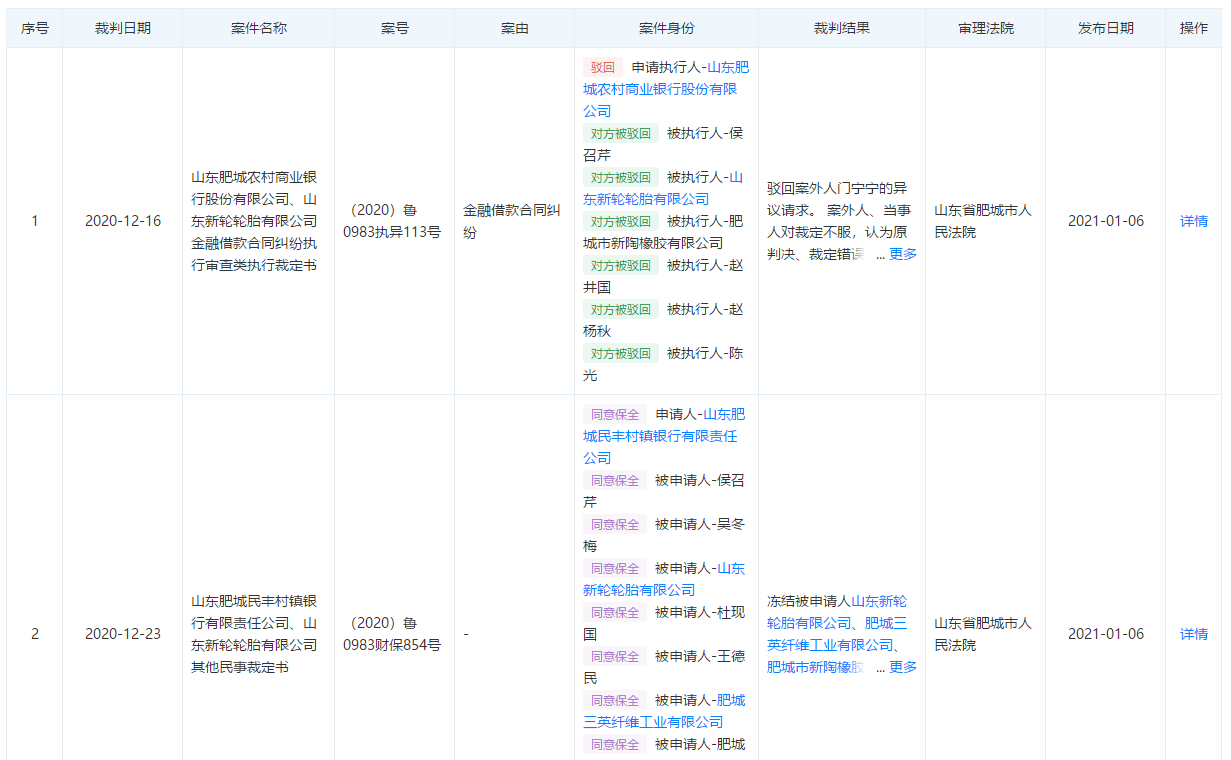The image size is (1231, 760).
Task: Open 肥城三英纤维工业有限公司 link in the 裁判结果 column
Action: pos(836,634)
